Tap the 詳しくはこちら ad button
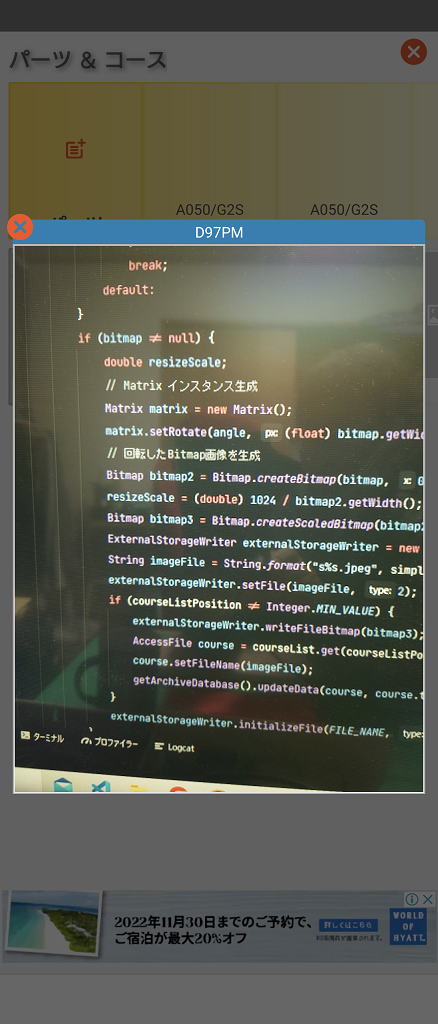 349,925
